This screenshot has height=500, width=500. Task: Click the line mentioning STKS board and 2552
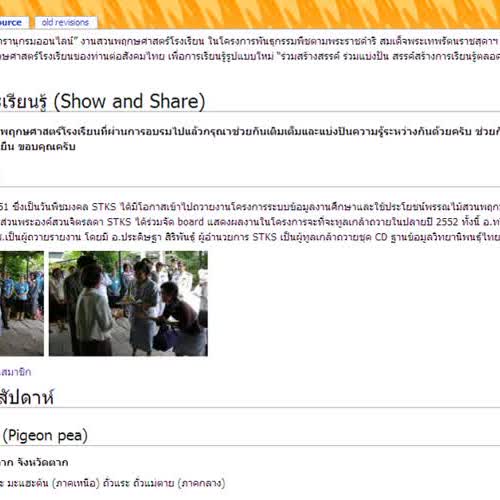[250, 222]
